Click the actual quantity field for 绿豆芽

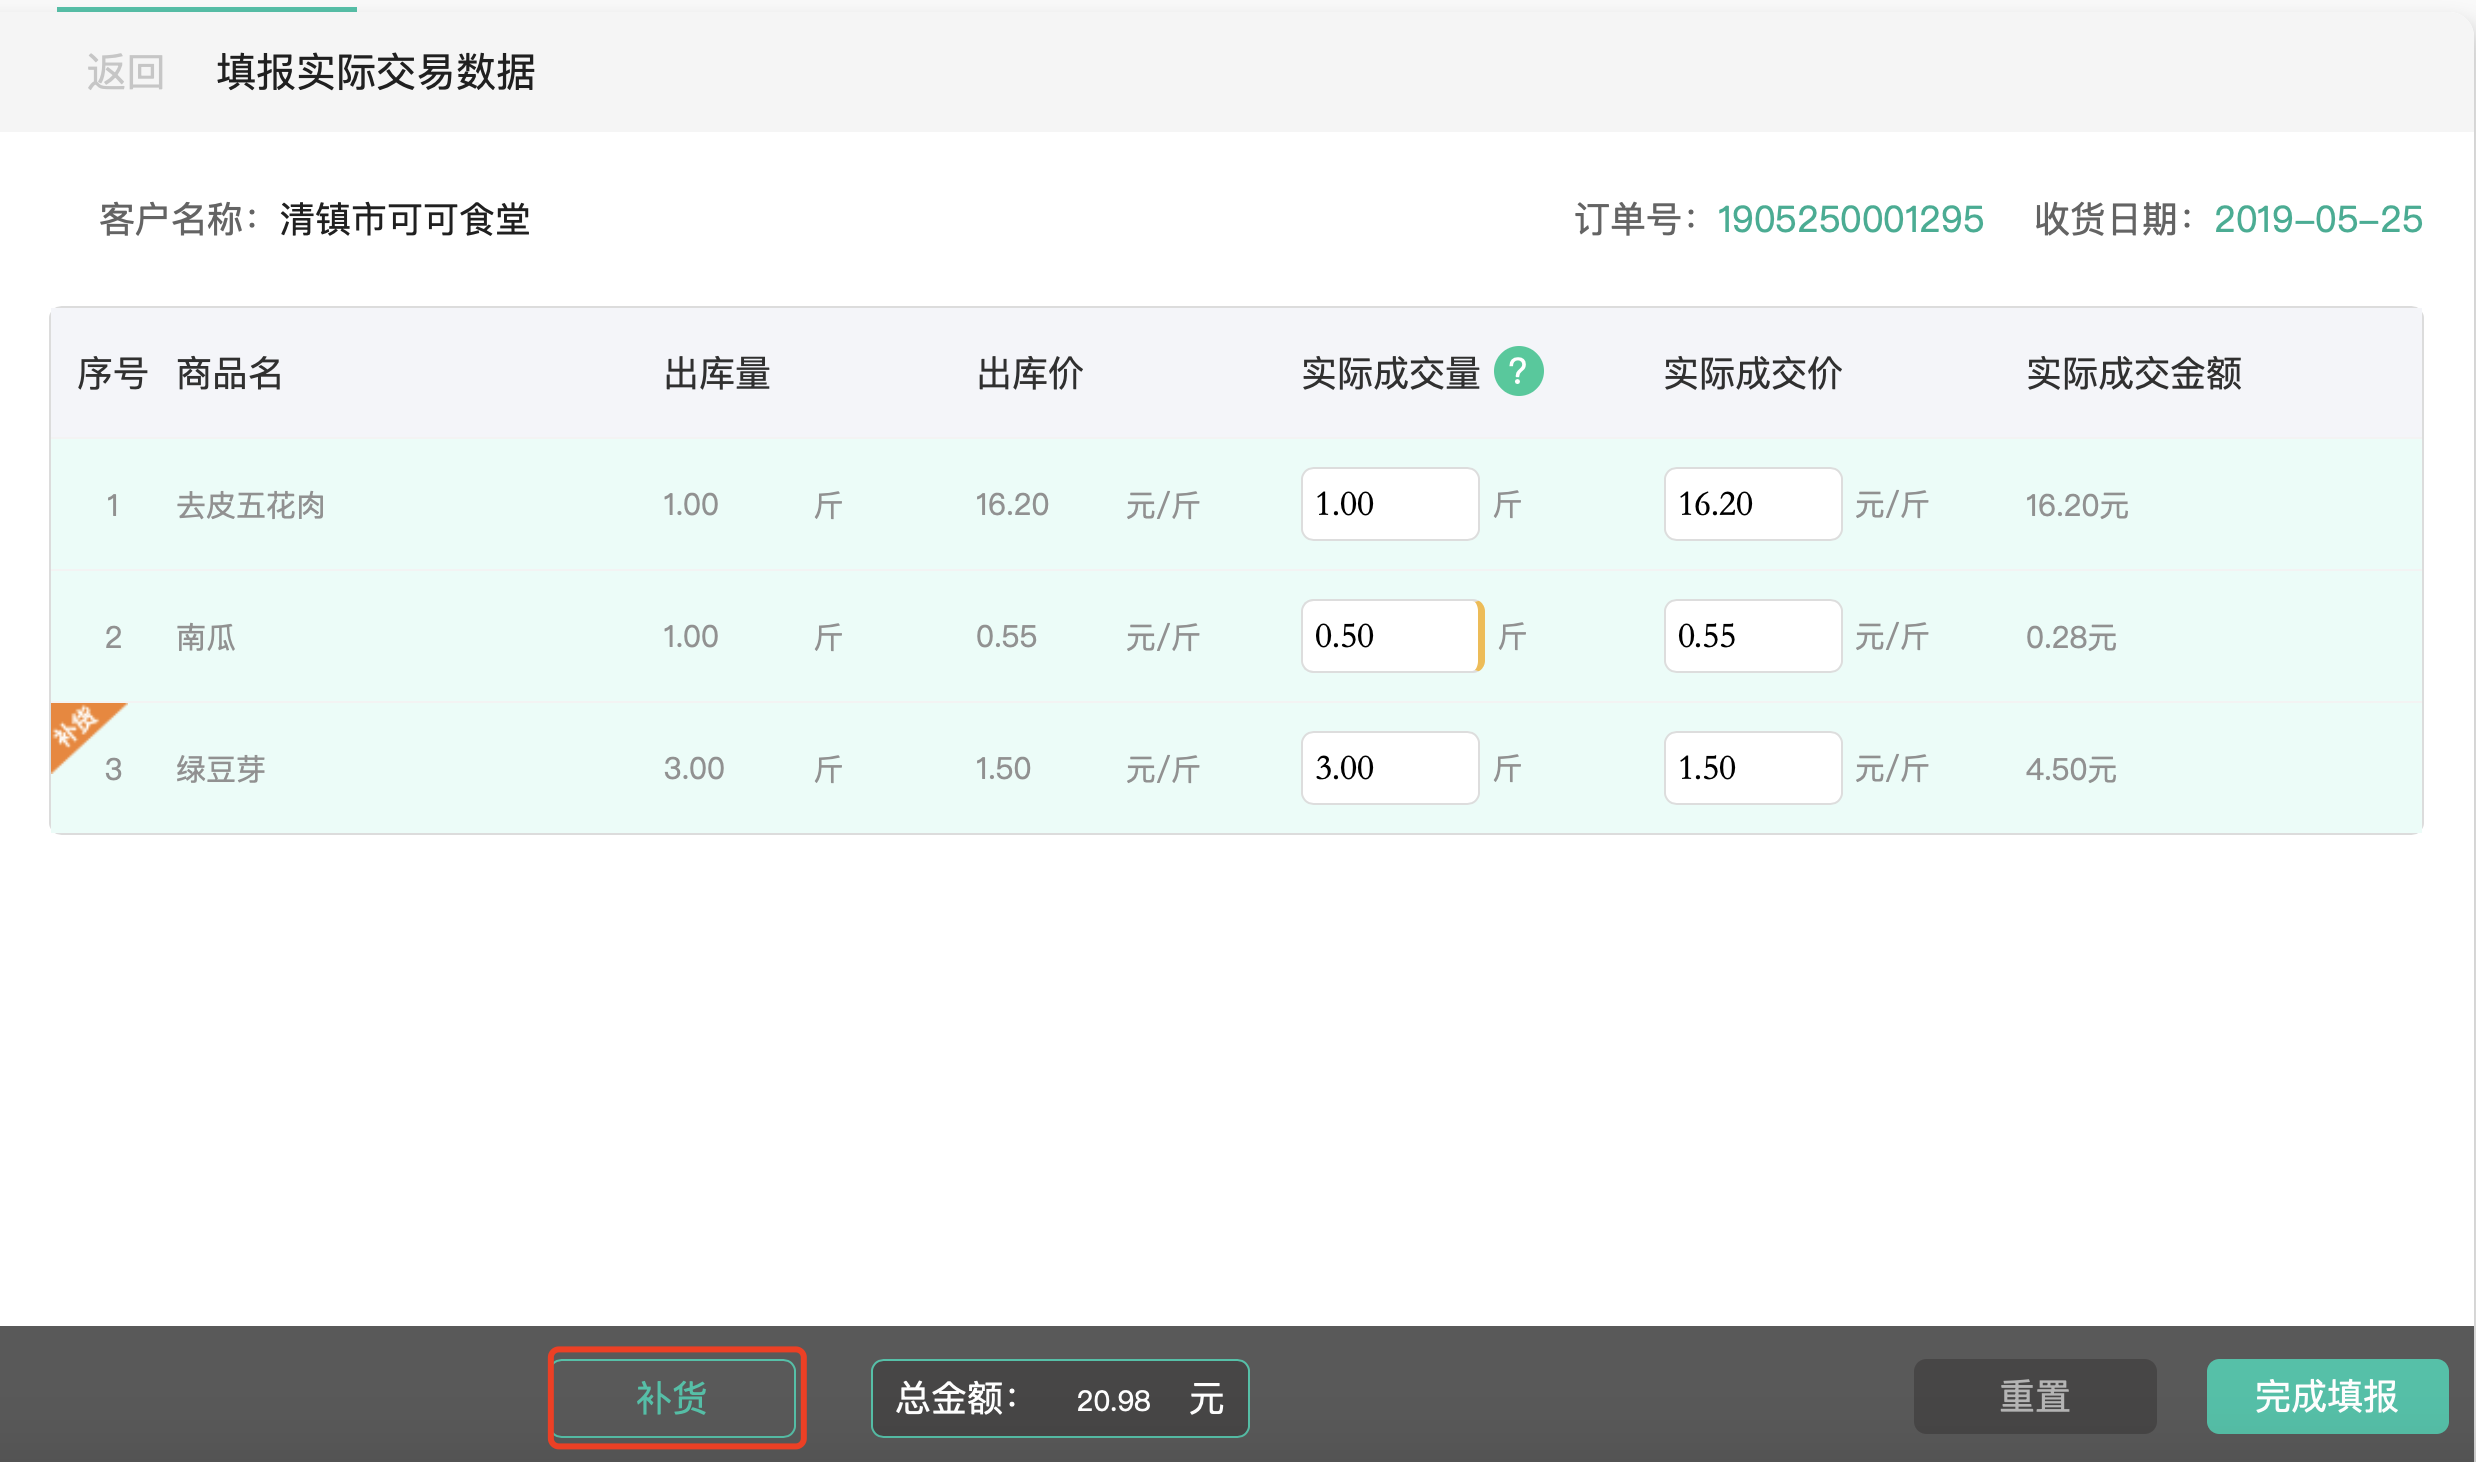(x=1389, y=768)
